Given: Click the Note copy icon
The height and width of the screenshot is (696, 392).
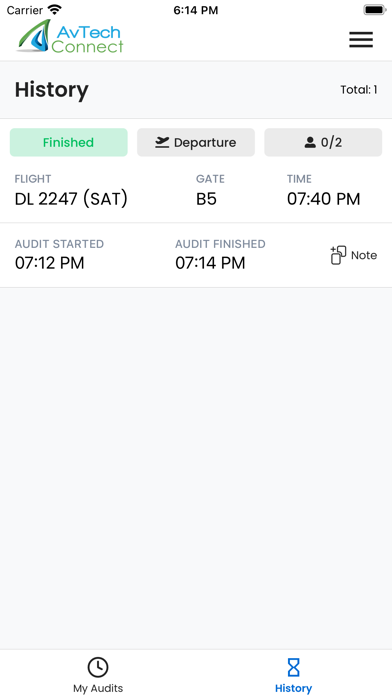Looking at the screenshot, I should [338, 255].
